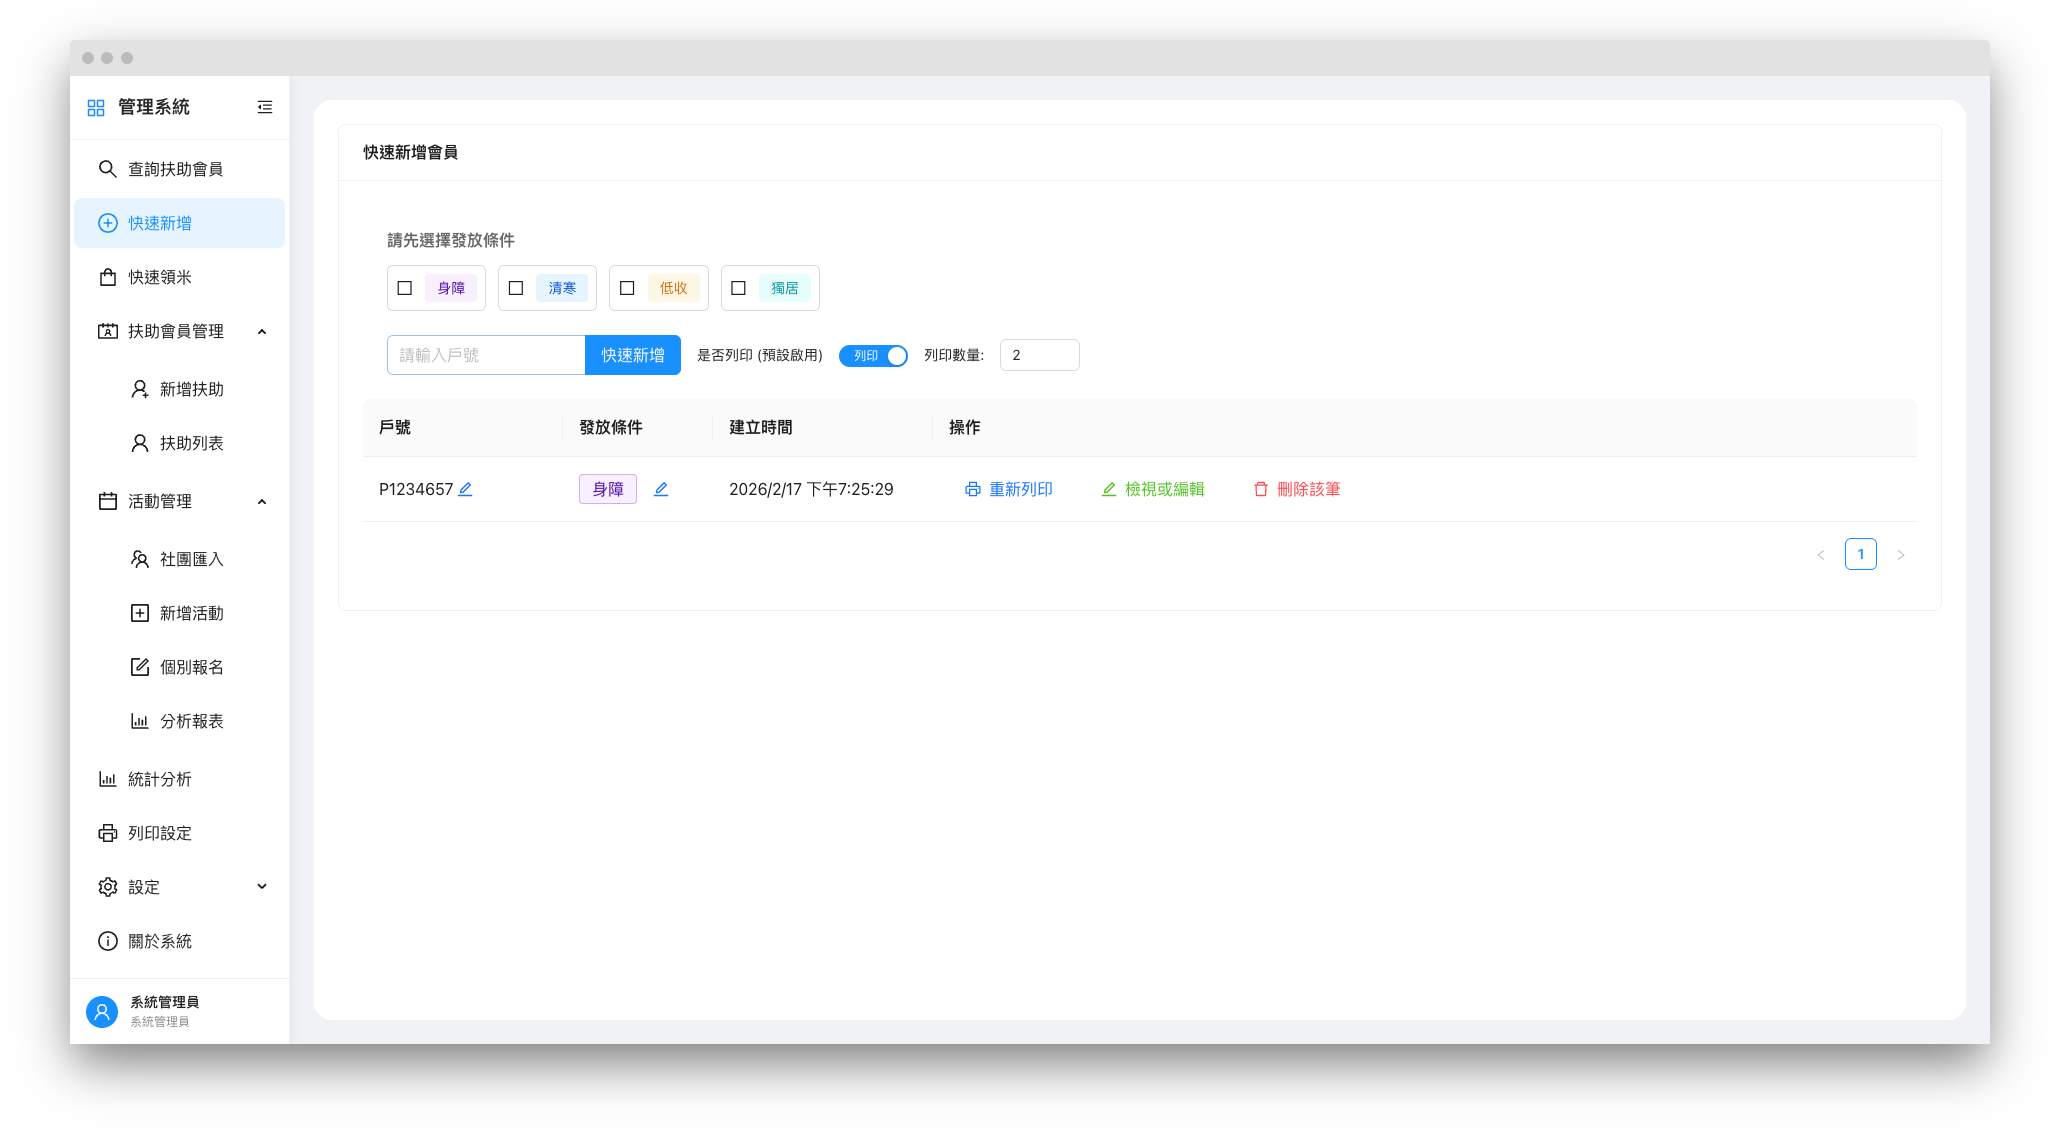This screenshot has width=2060, height=1144.
Task: Click the 檢視或編輯 link in the row
Action: (x=1164, y=489)
